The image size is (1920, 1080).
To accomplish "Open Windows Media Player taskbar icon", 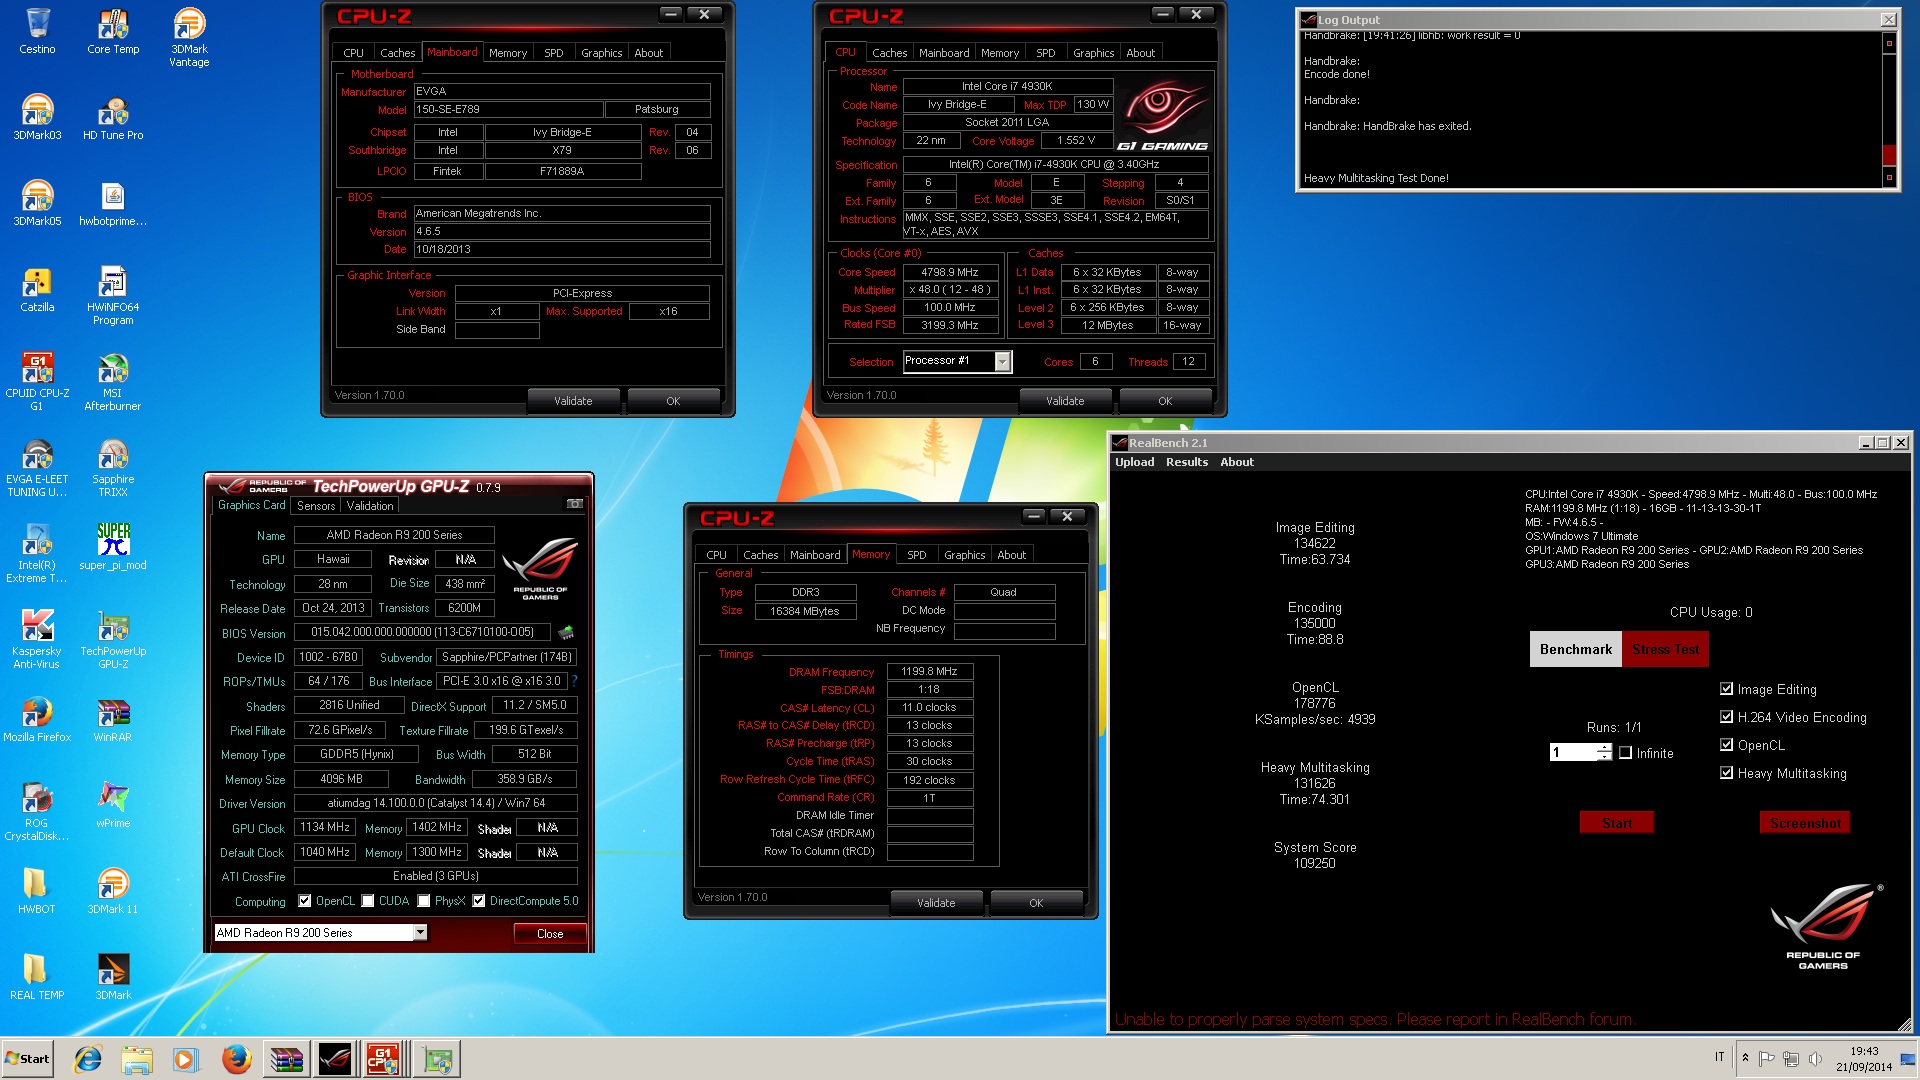I will click(x=185, y=1059).
